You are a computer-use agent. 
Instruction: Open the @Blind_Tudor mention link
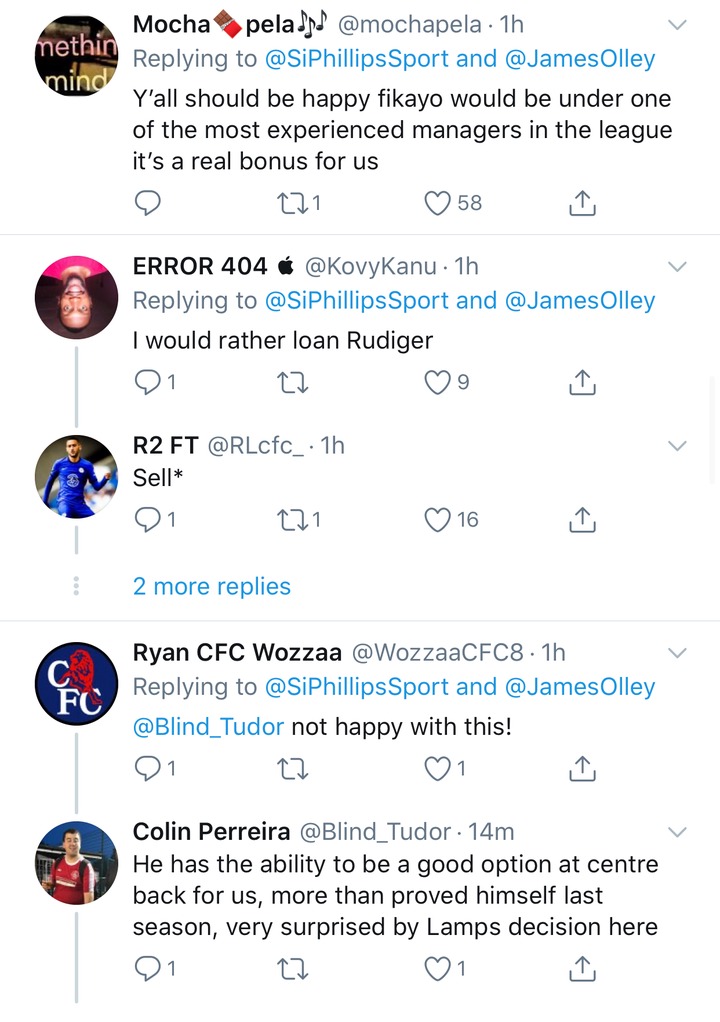(x=208, y=727)
